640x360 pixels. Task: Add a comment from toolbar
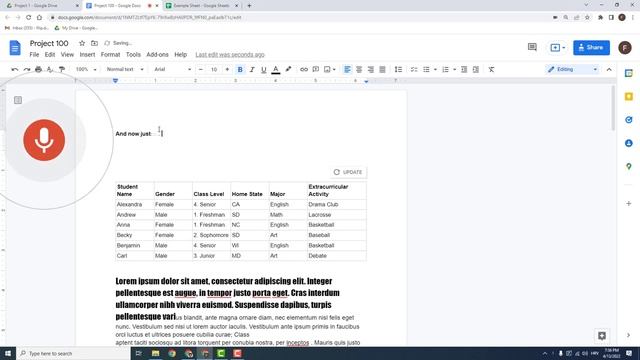point(316,69)
